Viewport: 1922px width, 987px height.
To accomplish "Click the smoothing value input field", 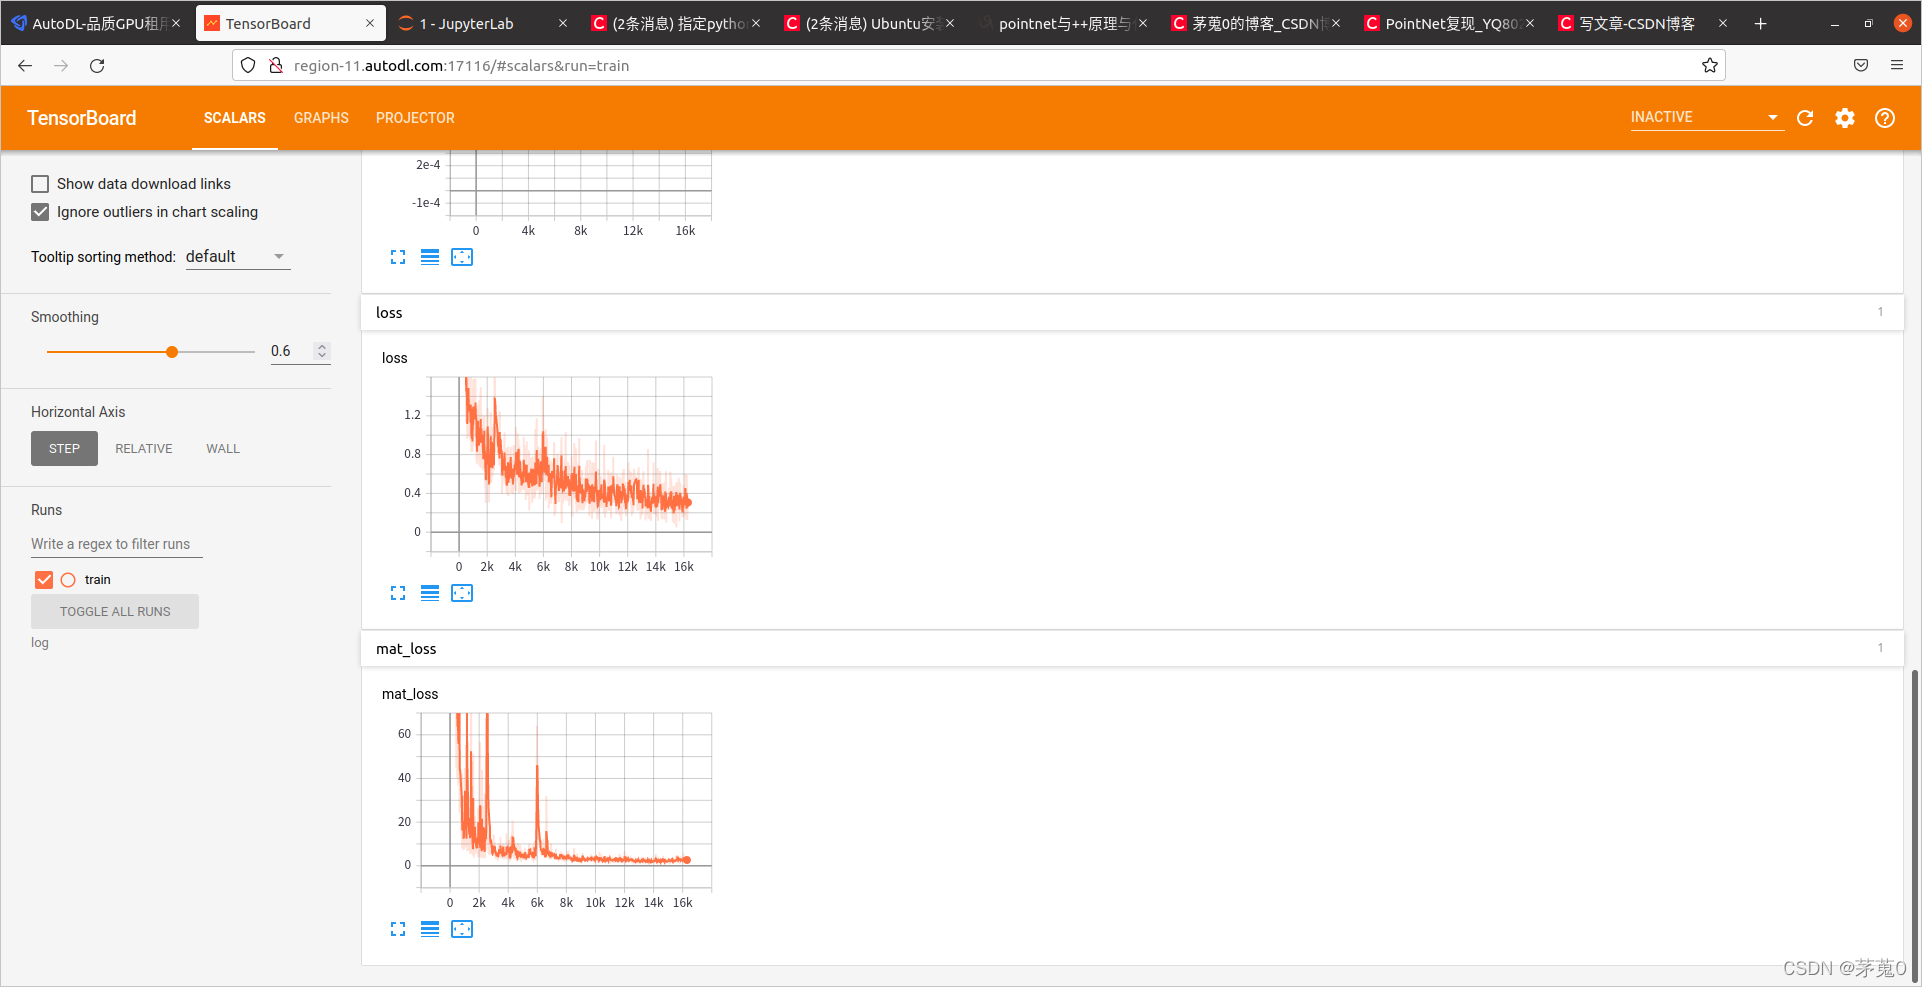I will (291, 351).
